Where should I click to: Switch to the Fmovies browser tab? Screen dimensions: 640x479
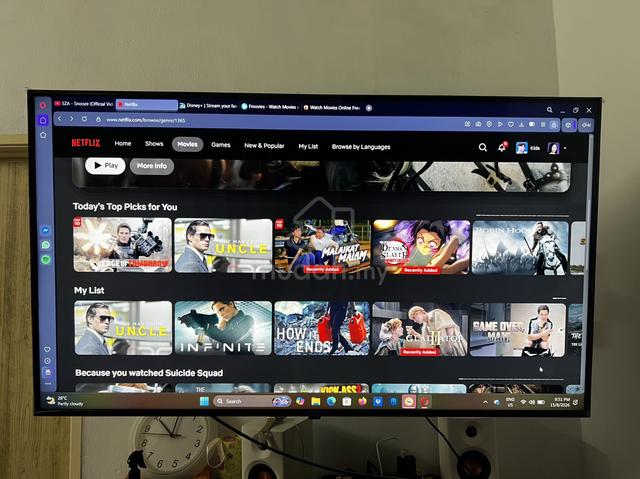(269, 107)
